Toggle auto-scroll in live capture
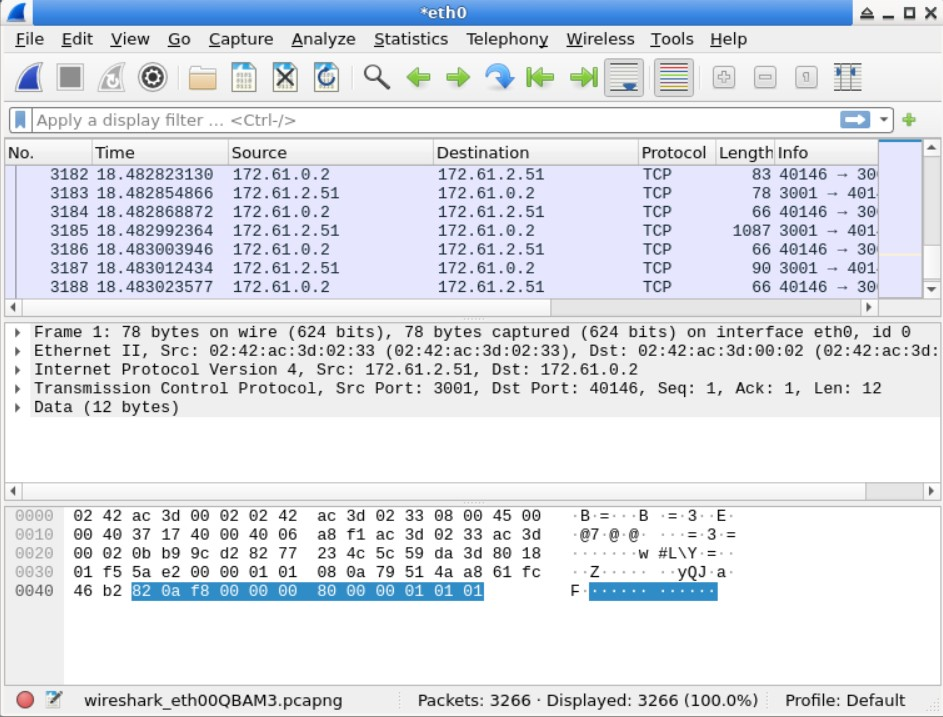943x717 pixels. 624,77
